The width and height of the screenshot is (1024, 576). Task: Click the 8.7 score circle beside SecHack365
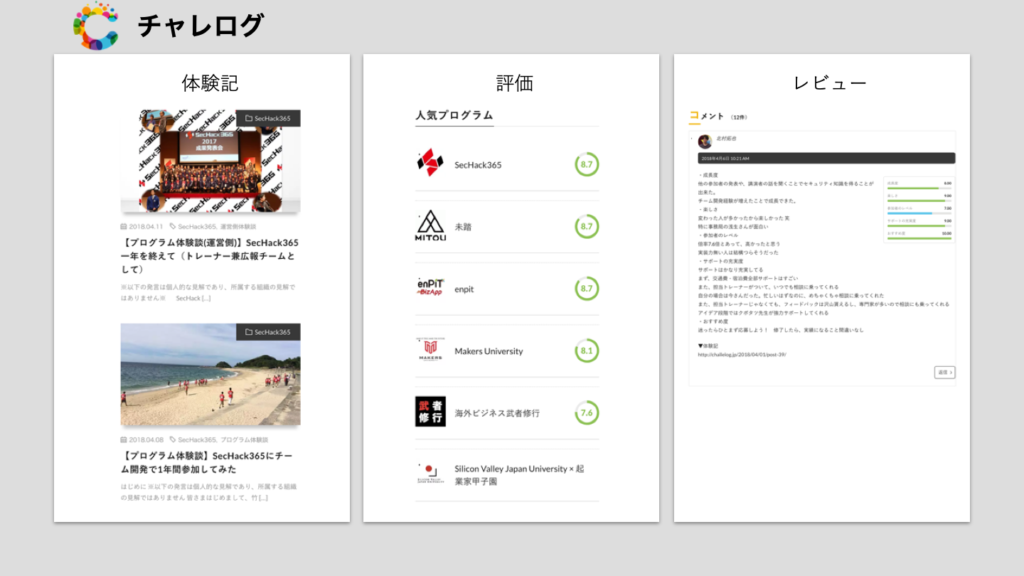click(587, 164)
